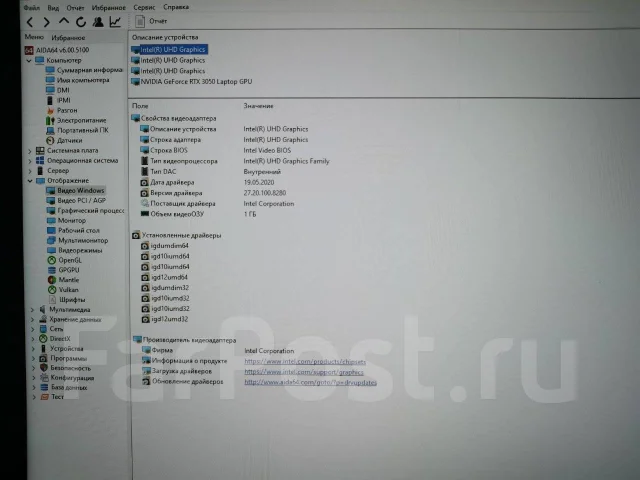Open the Видеорежимы tree item
Screen dimensions: 640x480
(75, 250)
